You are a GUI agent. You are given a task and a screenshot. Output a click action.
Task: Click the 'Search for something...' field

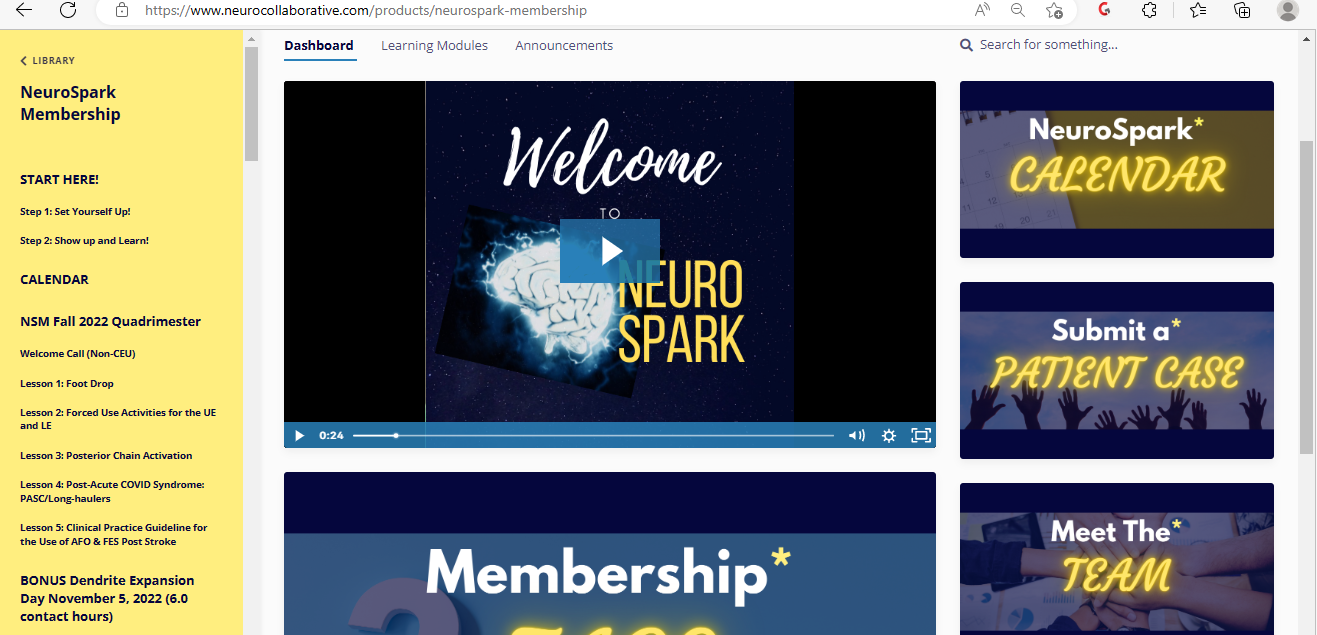coord(1049,45)
